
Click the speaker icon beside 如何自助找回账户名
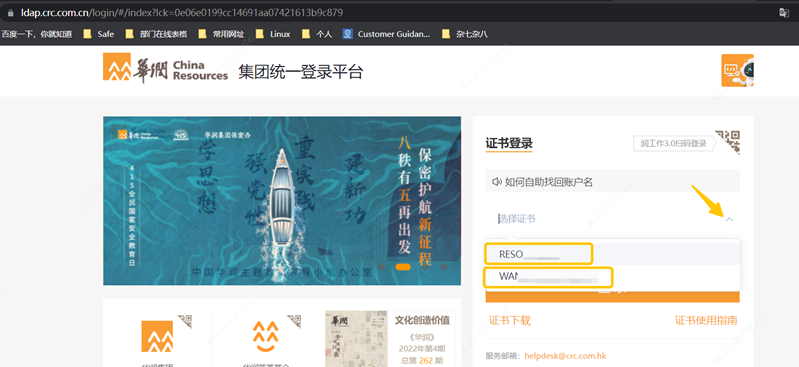[x=496, y=182]
